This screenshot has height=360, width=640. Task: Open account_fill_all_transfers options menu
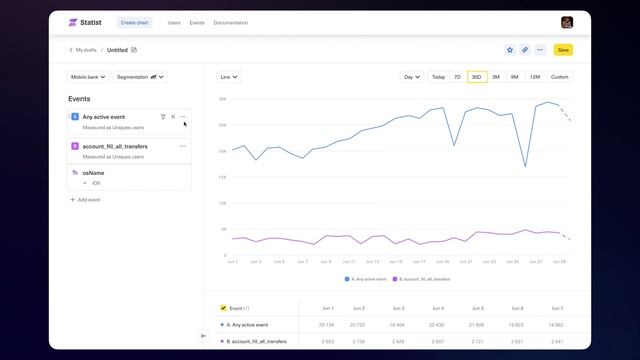[183, 146]
